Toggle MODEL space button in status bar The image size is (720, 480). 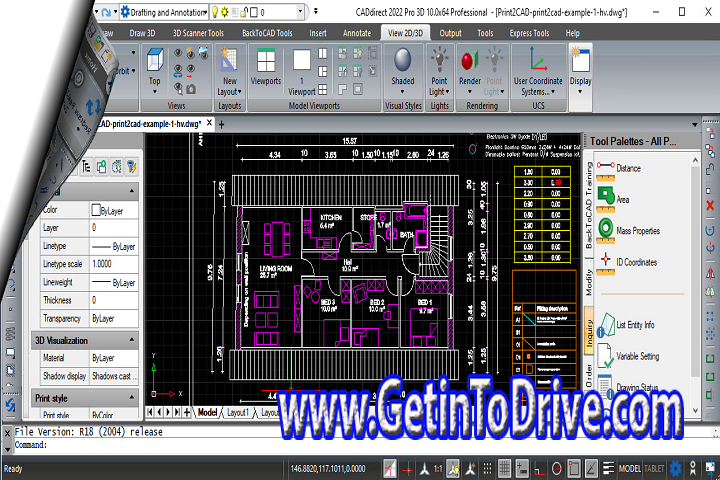click(630, 469)
